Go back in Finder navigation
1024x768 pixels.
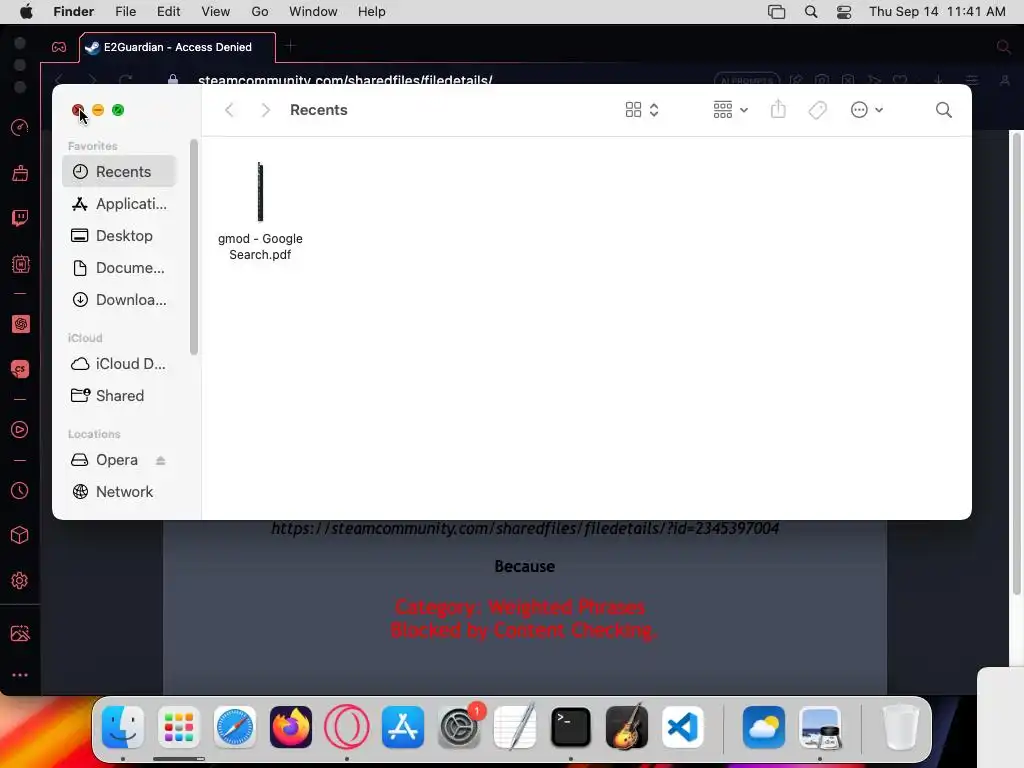coord(229,110)
